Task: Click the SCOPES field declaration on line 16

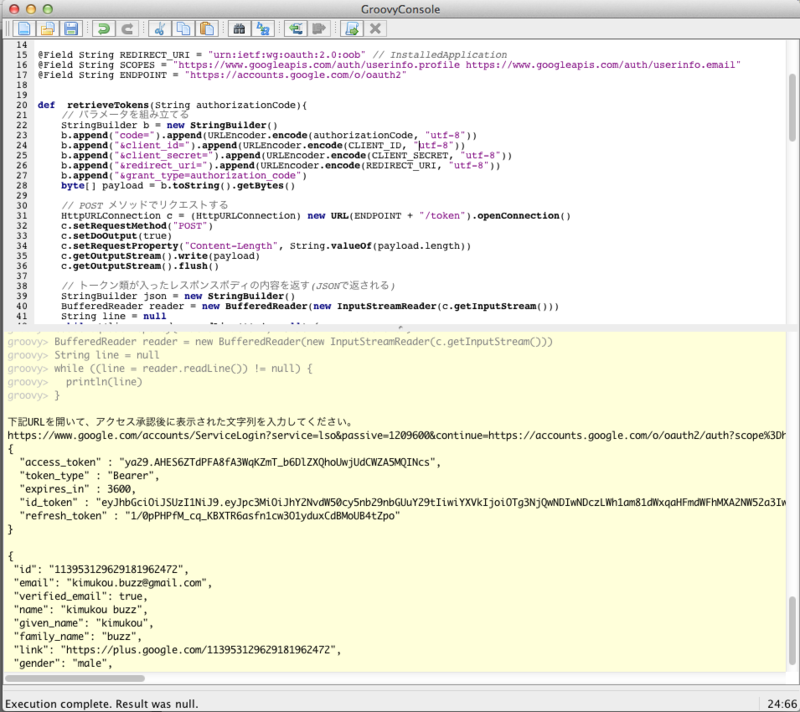Action: (x=389, y=65)
